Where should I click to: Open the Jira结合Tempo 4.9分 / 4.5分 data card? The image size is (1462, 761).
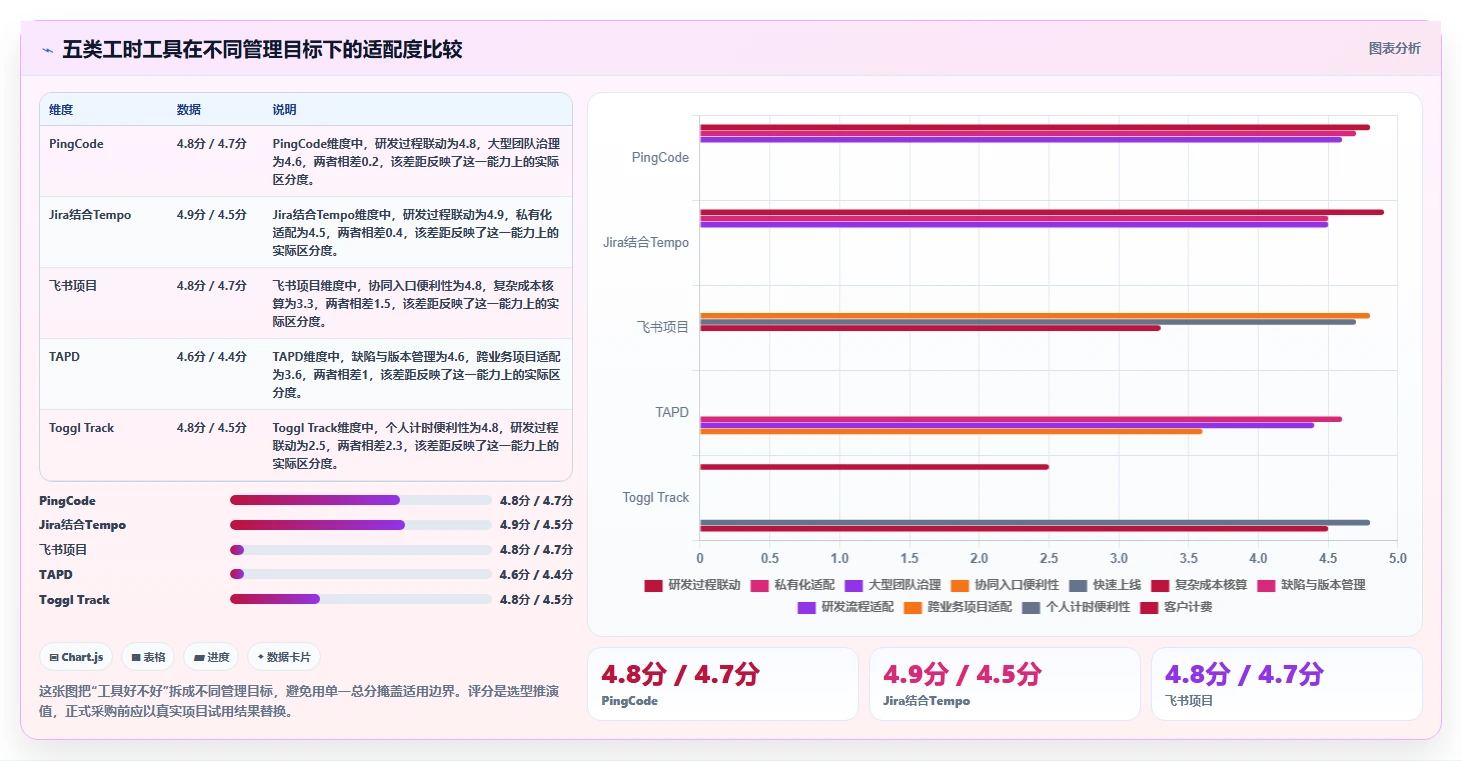1004,684
